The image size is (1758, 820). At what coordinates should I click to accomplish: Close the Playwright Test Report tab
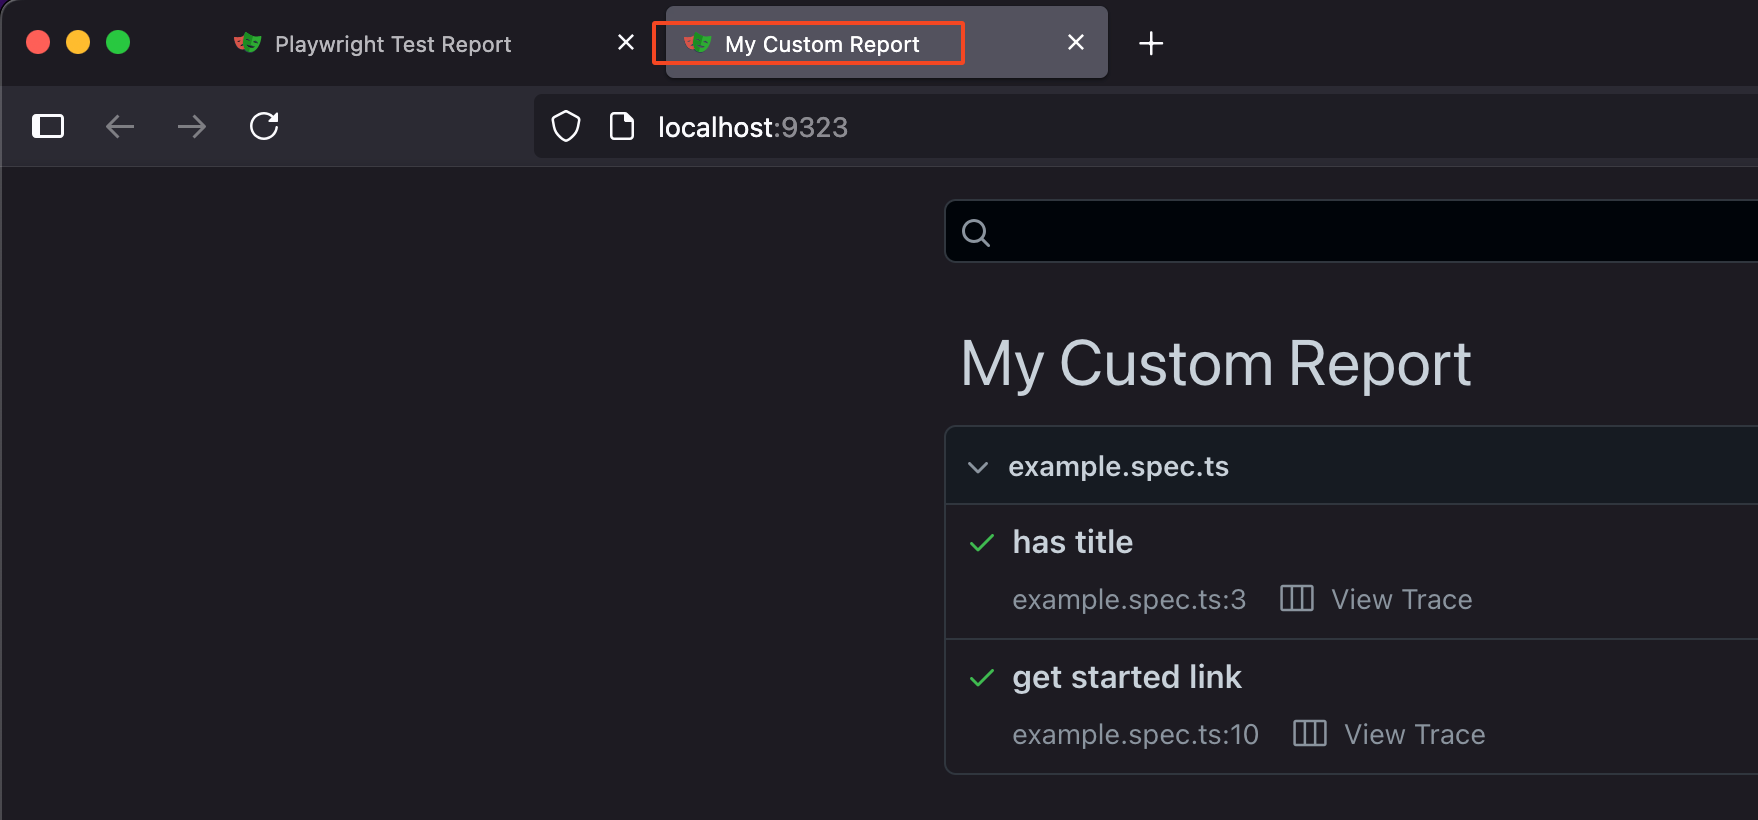tap(626, 42)
